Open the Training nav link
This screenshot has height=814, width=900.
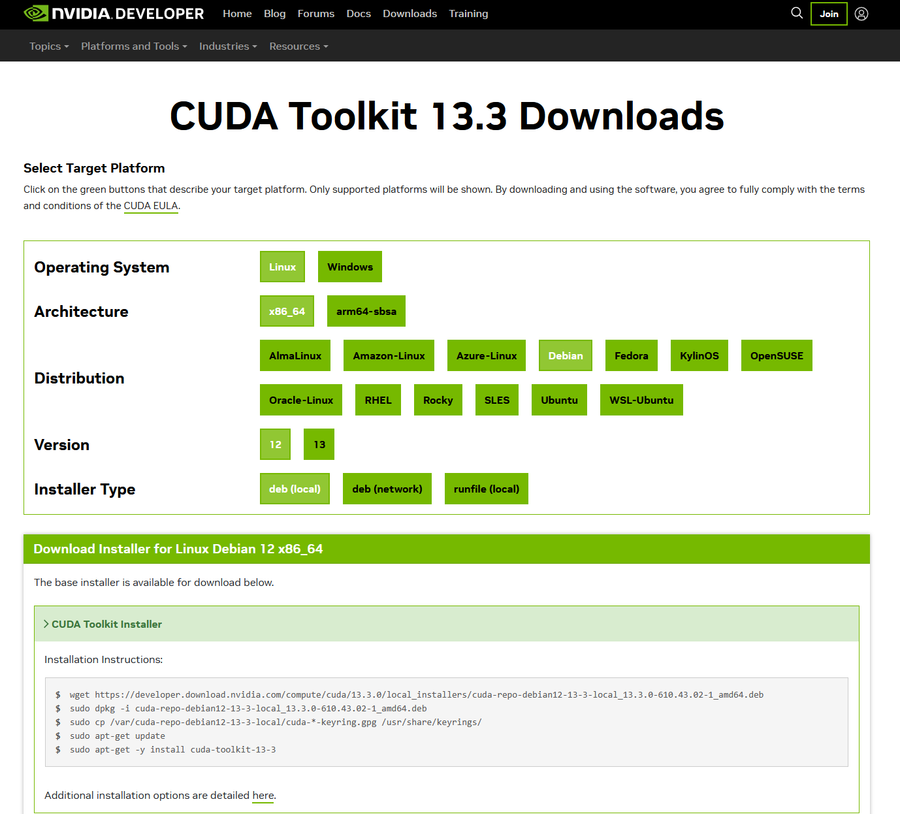point(468,13)
